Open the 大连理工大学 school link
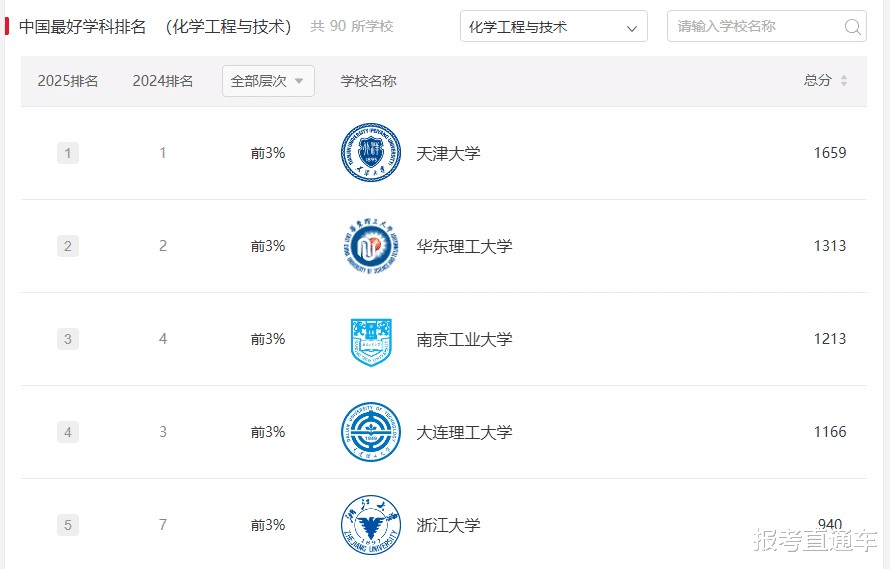 464,433
